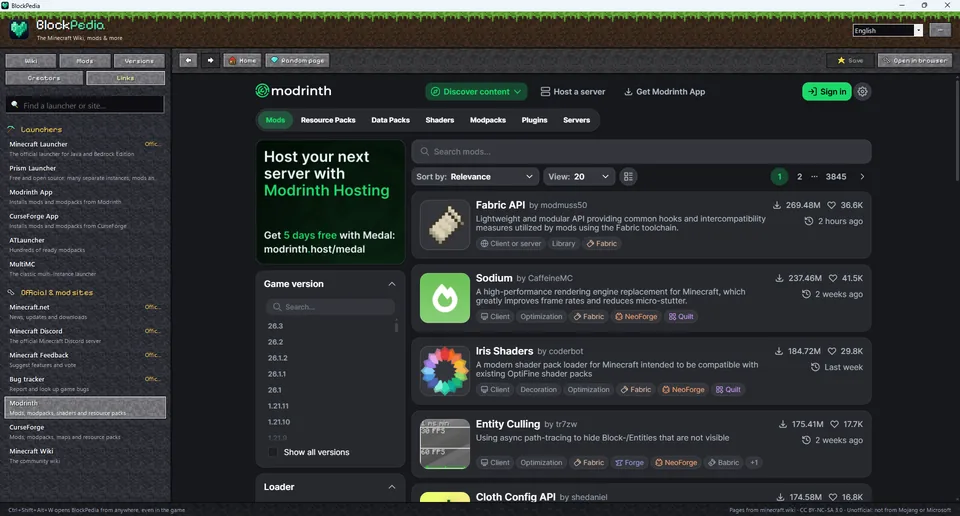Click the Forge tag on Entity Culling
Image resolution: width=960 pixels, height=516 pixels.
pyautogui.click(x=629, y=463)
